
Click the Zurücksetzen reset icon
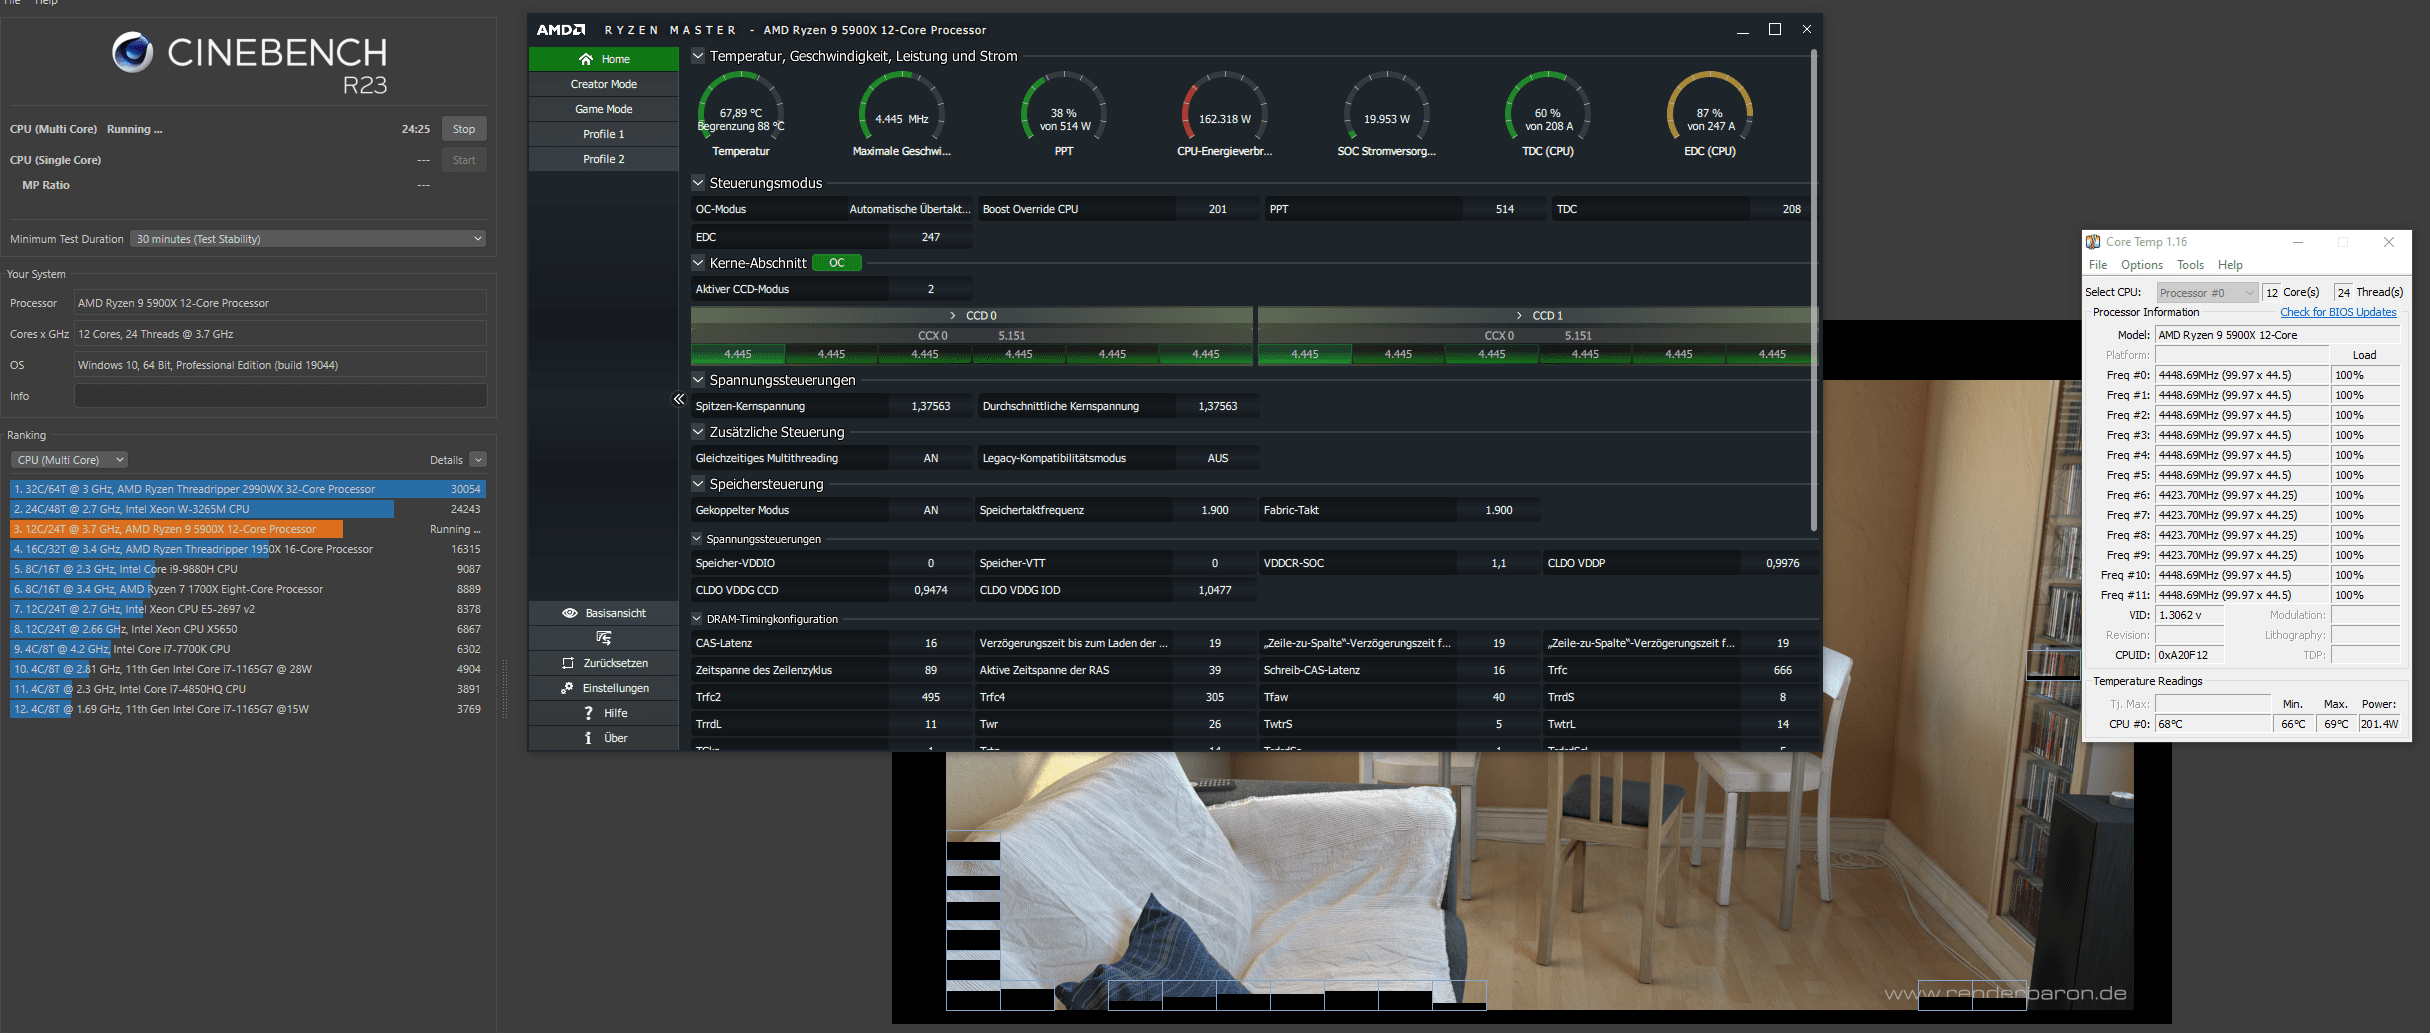(x=568, y=663)
